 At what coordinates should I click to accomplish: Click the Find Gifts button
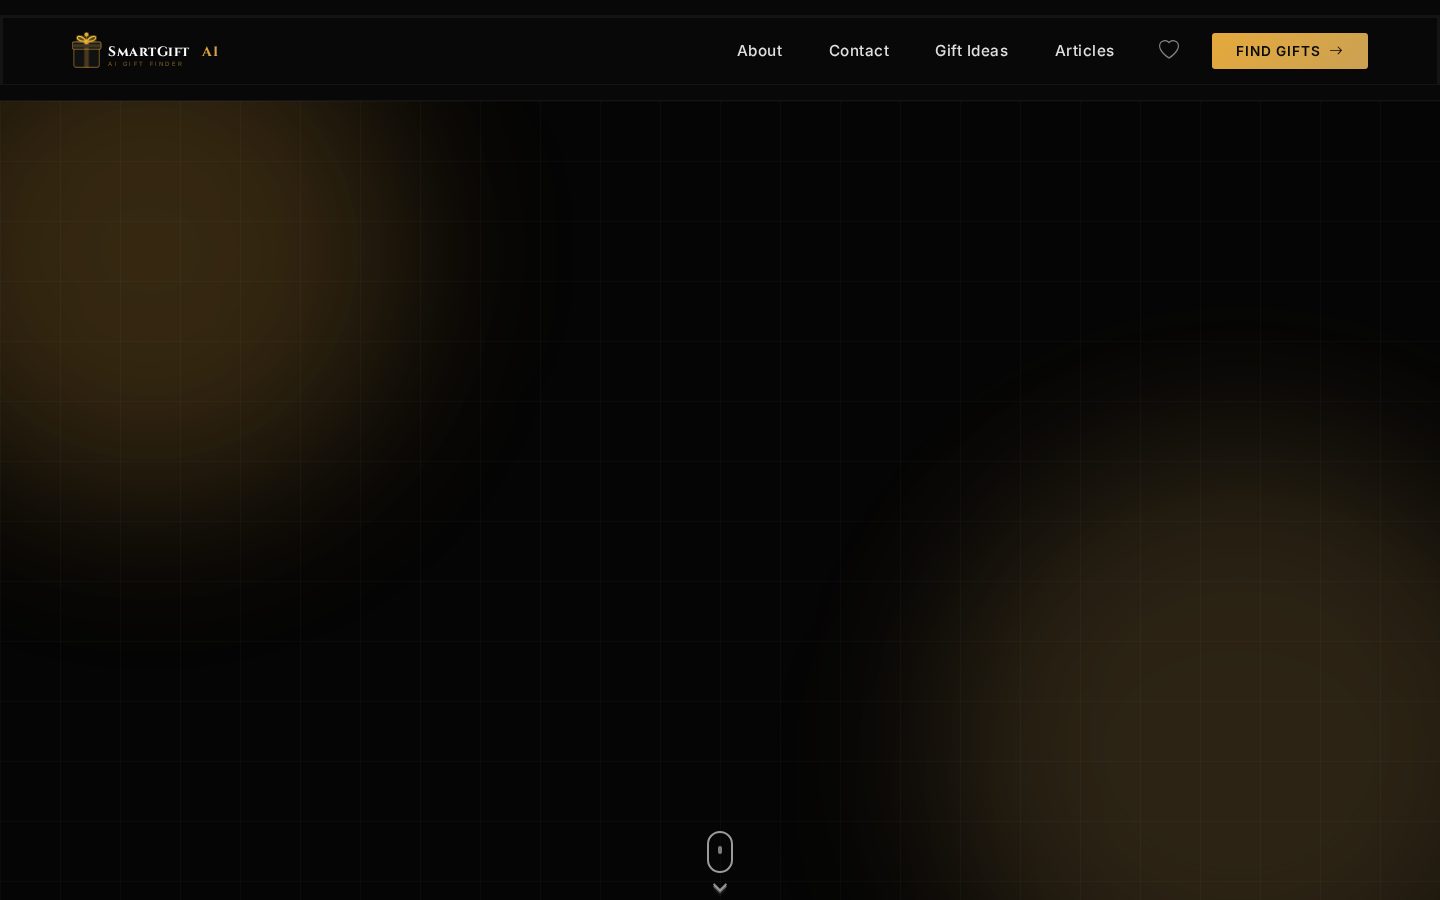1290,51
